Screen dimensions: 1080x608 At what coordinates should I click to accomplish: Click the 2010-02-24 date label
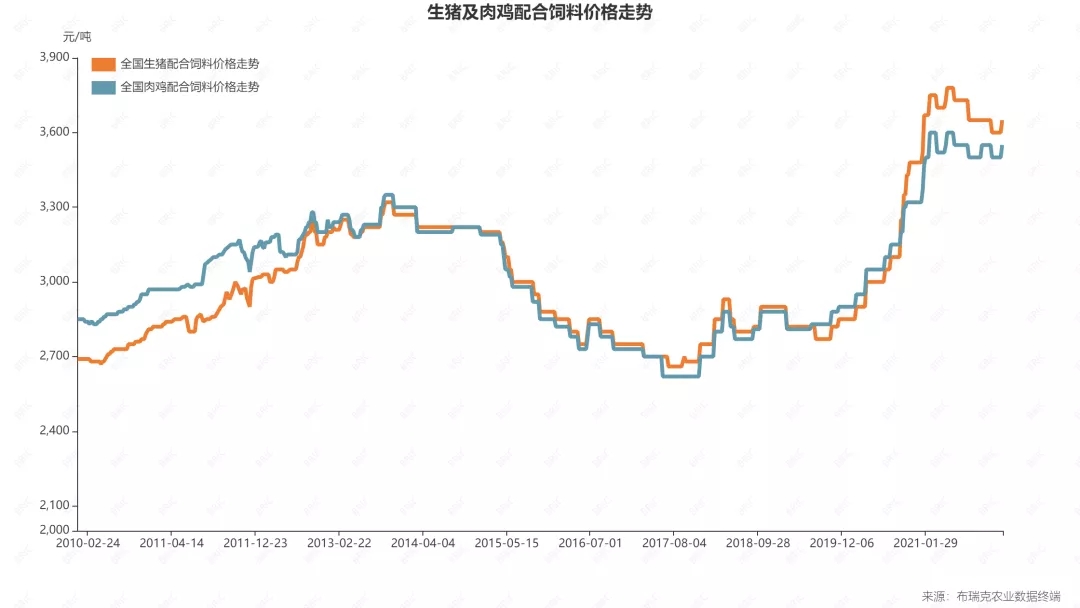(x=87, y=543)
